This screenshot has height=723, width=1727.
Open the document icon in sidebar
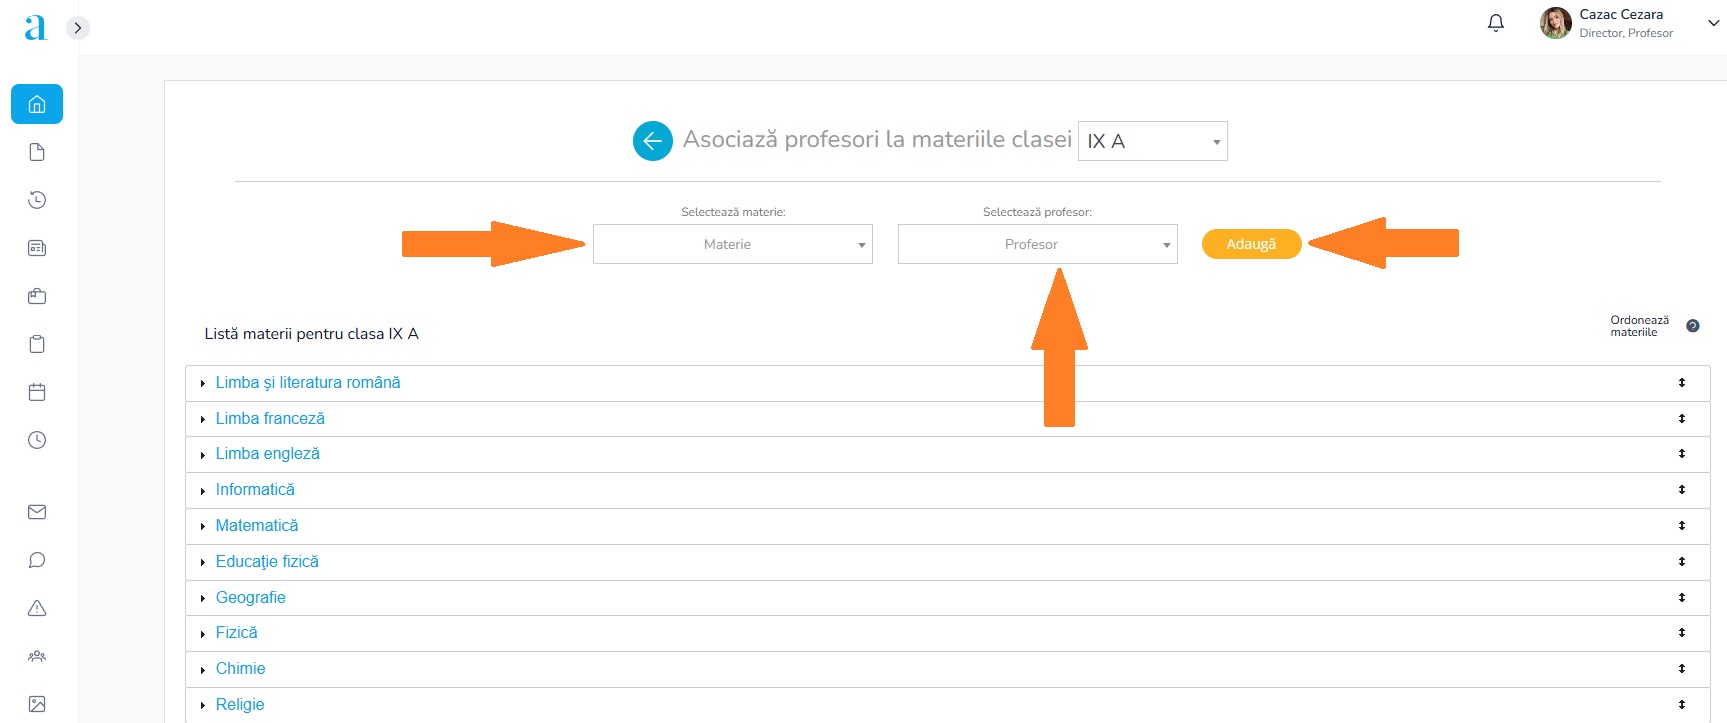tap(37, 152)
